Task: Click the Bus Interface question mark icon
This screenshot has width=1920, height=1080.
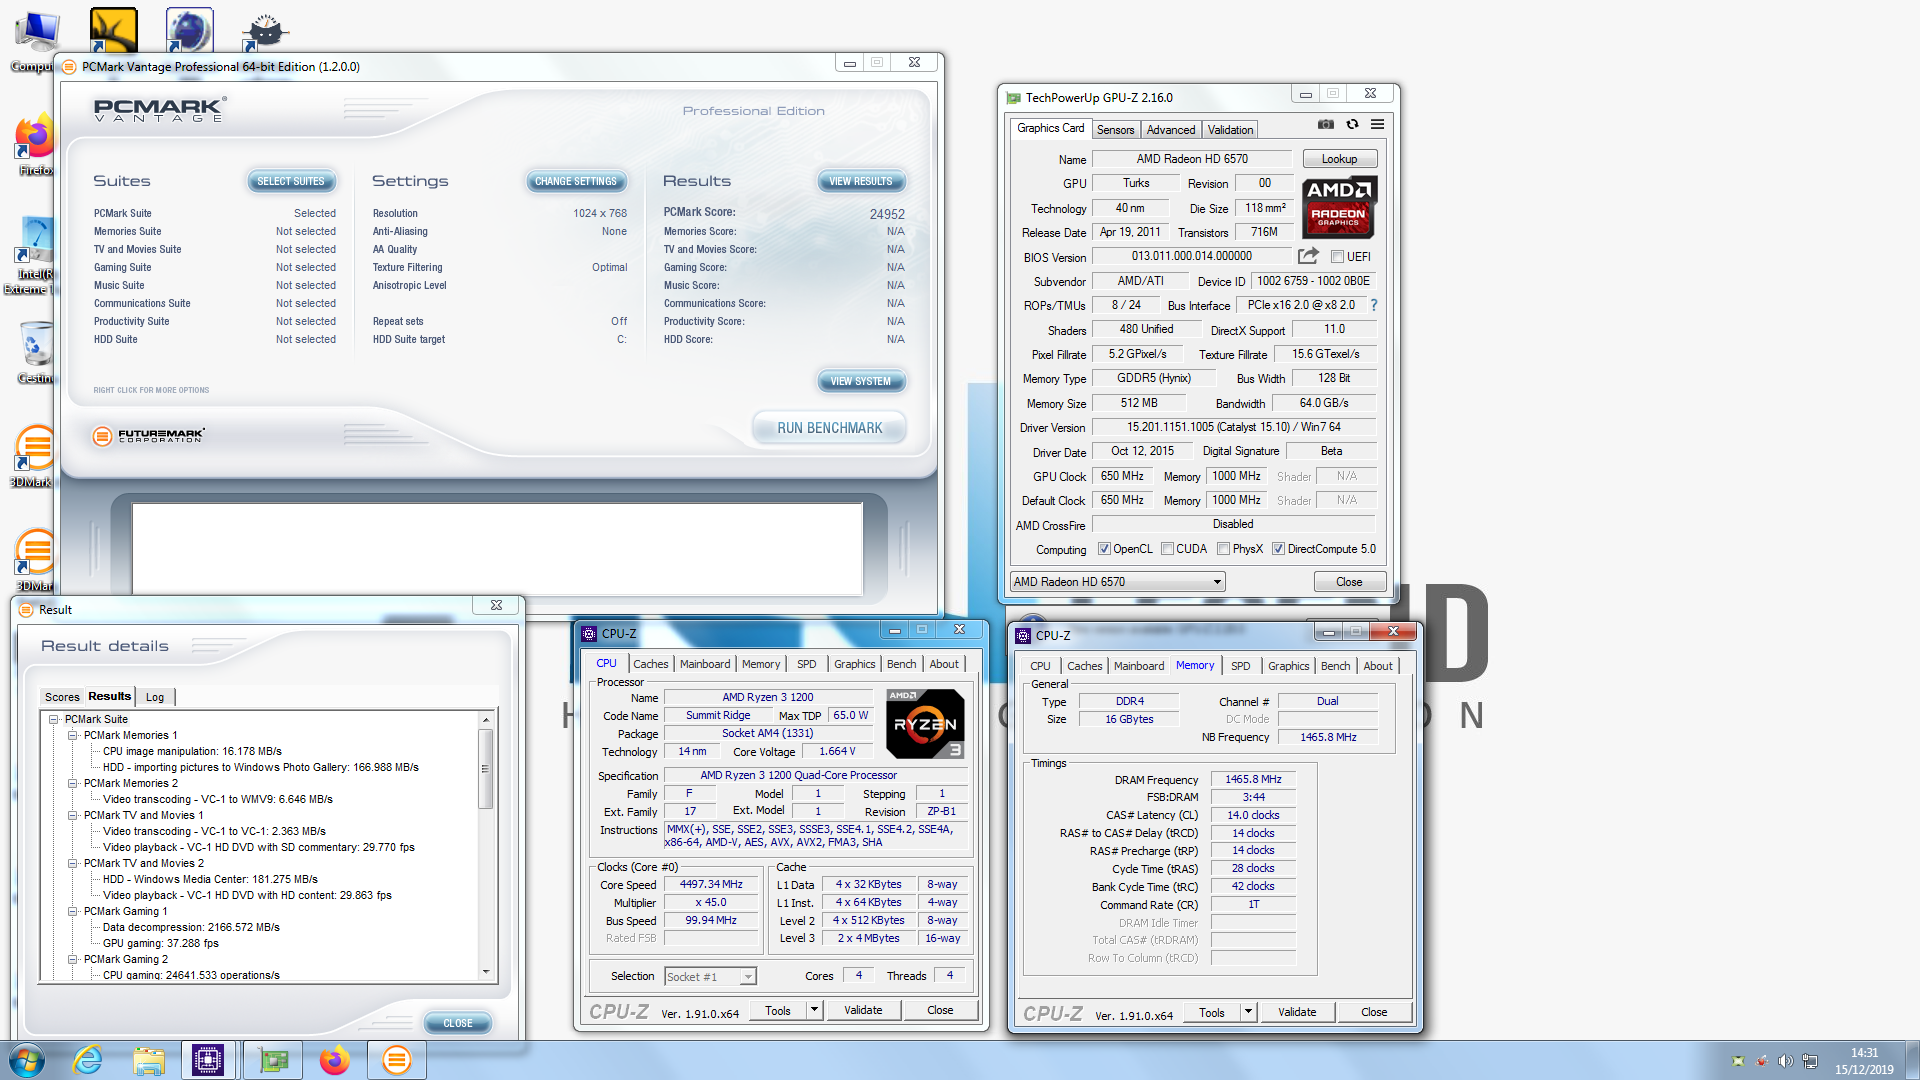Action: tap(1374, 305)
